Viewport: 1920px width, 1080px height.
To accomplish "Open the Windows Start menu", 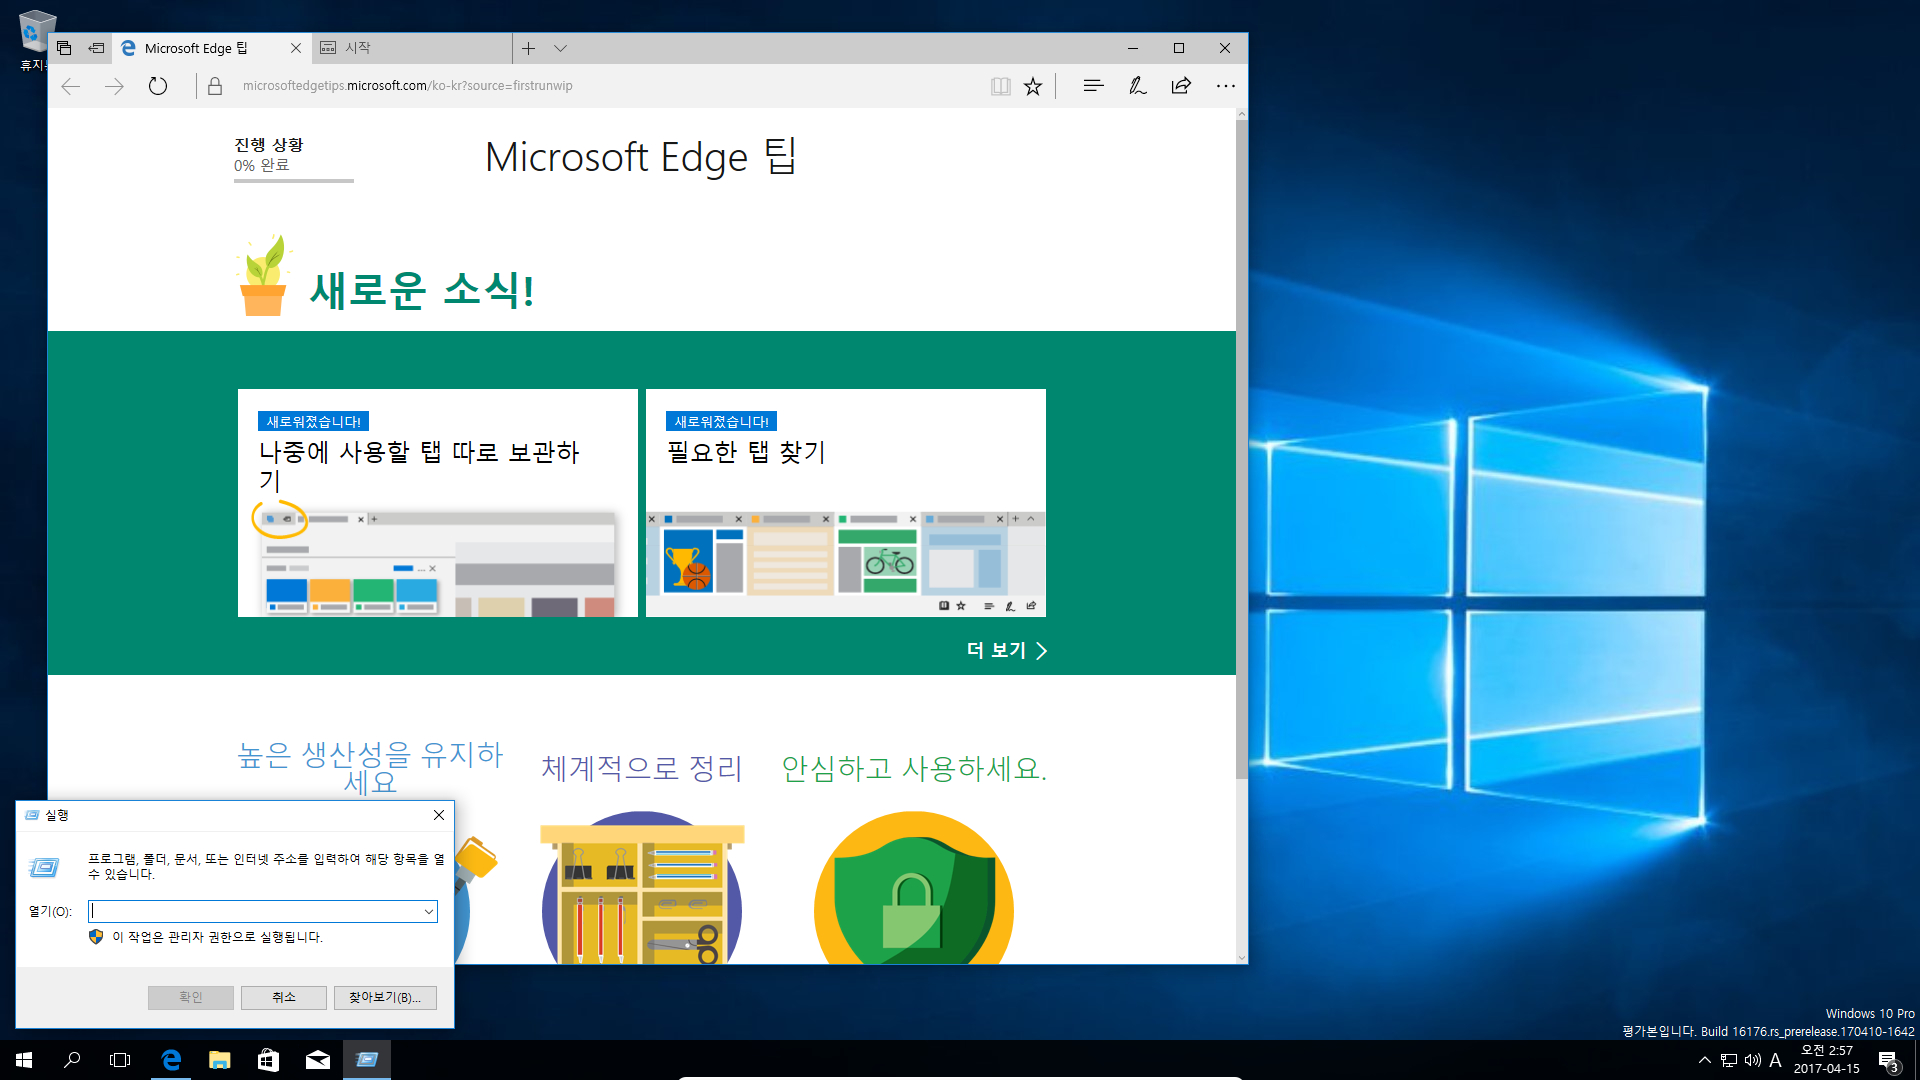I will pyautogui.click(x=24, y=1060).
